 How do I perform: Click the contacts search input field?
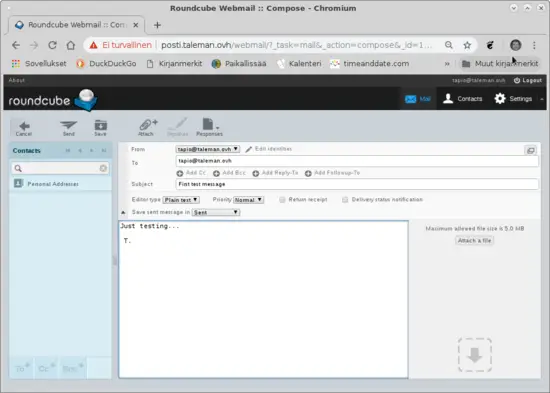60,168
